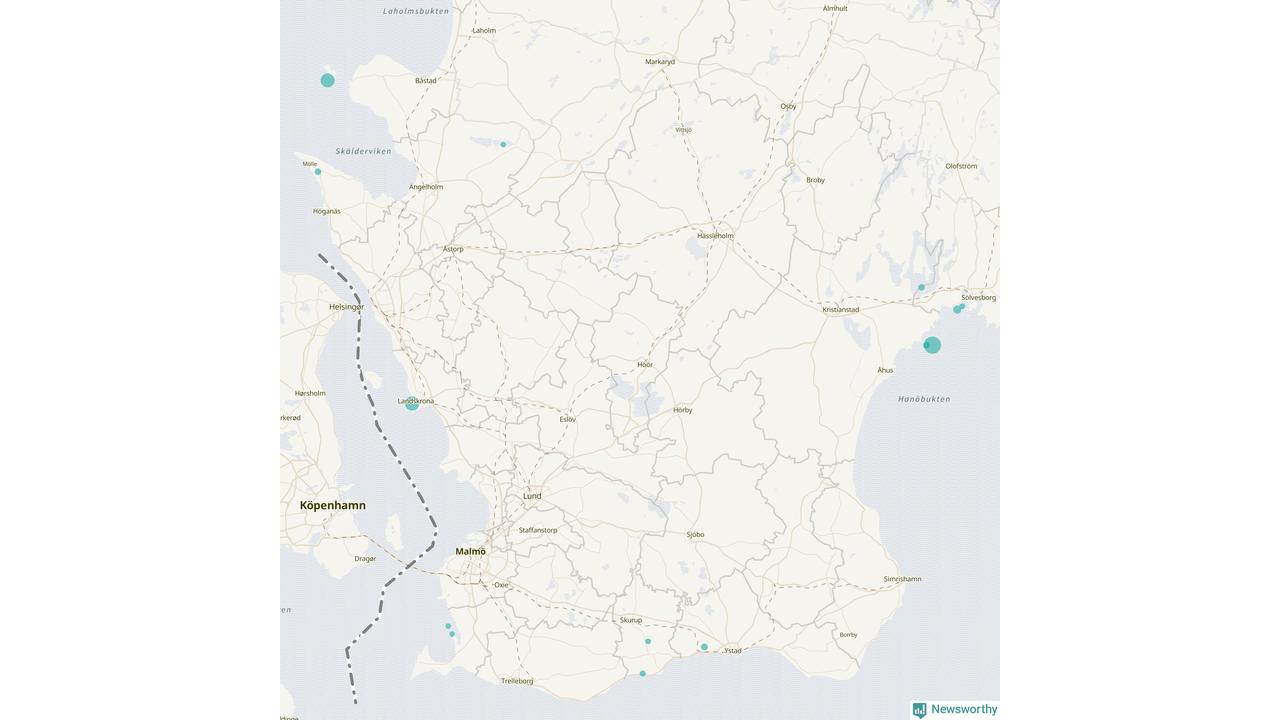Select the Ängelholm label
This screenshot has width=1280, height=720.
[x=425, y=187]
